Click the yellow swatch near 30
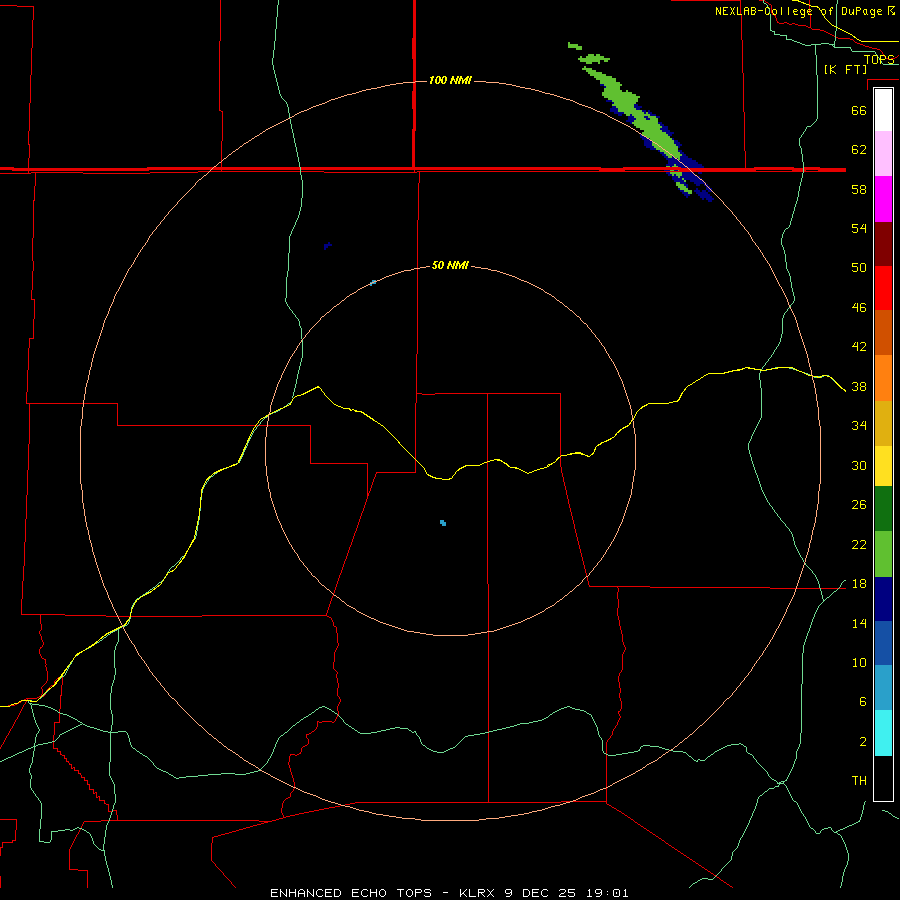This screenshot has width=900, height=900. point(883,465)
